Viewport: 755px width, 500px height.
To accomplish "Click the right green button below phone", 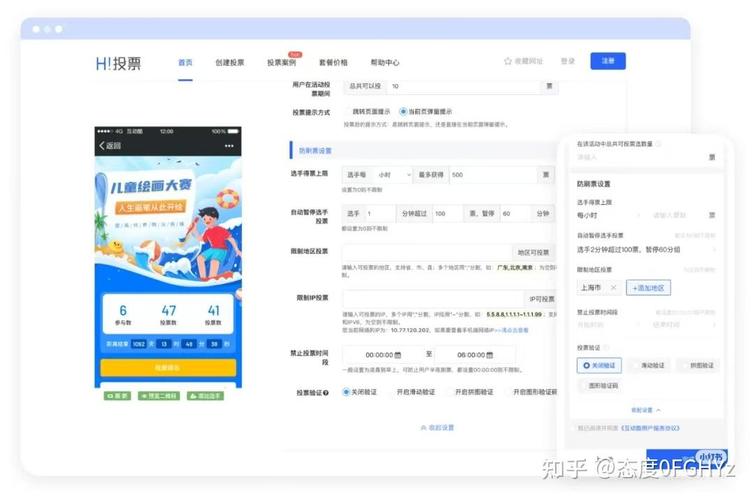I will [205, 396].
